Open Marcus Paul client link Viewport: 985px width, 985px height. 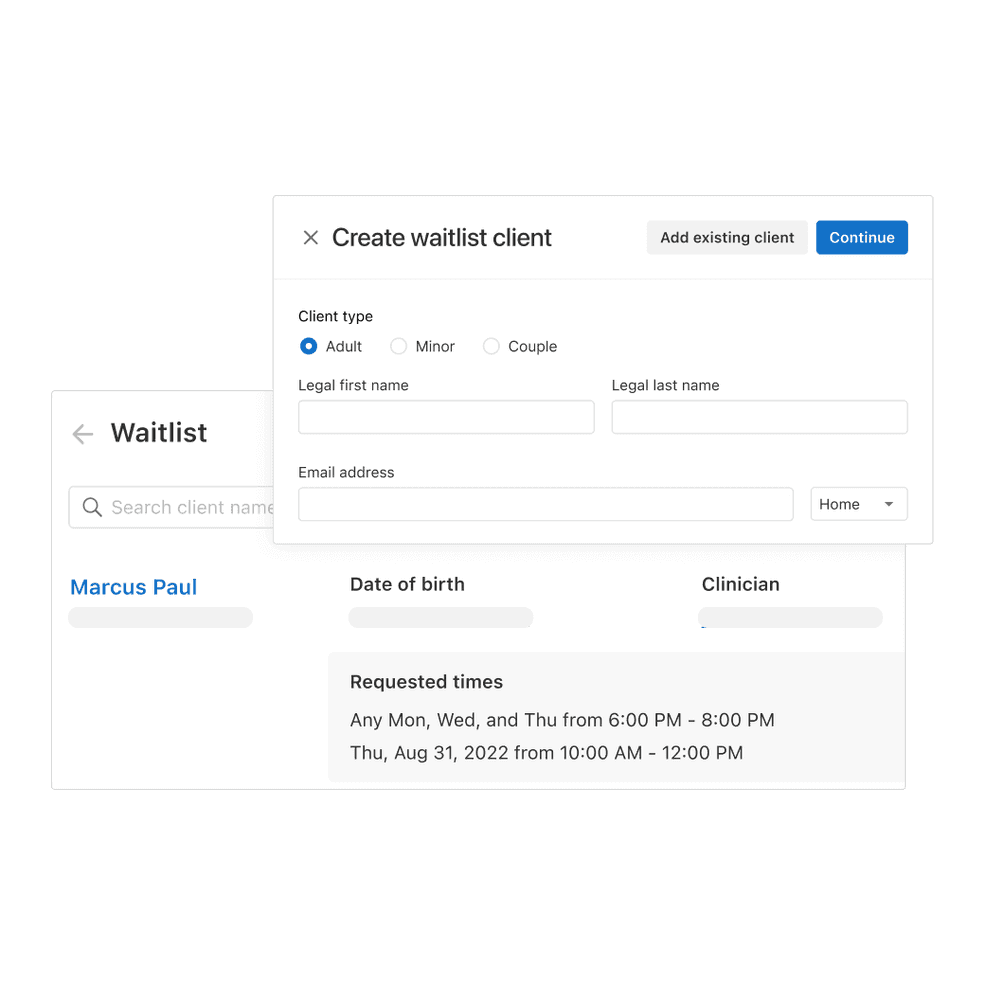tap(134, 587)
